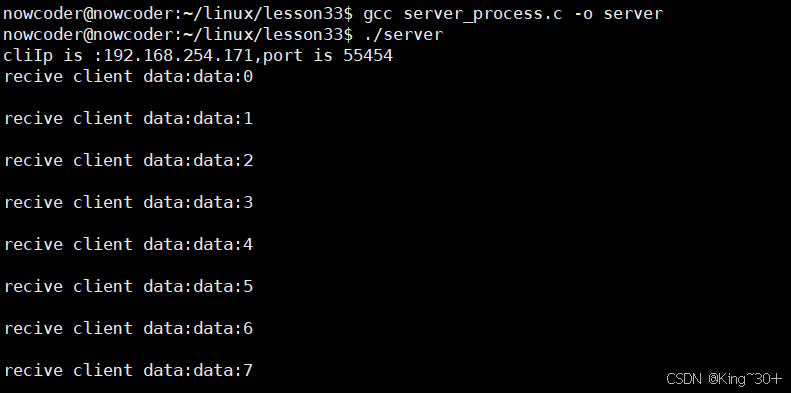
Task: Click the server_process.c filename
Action: point(483,14)
